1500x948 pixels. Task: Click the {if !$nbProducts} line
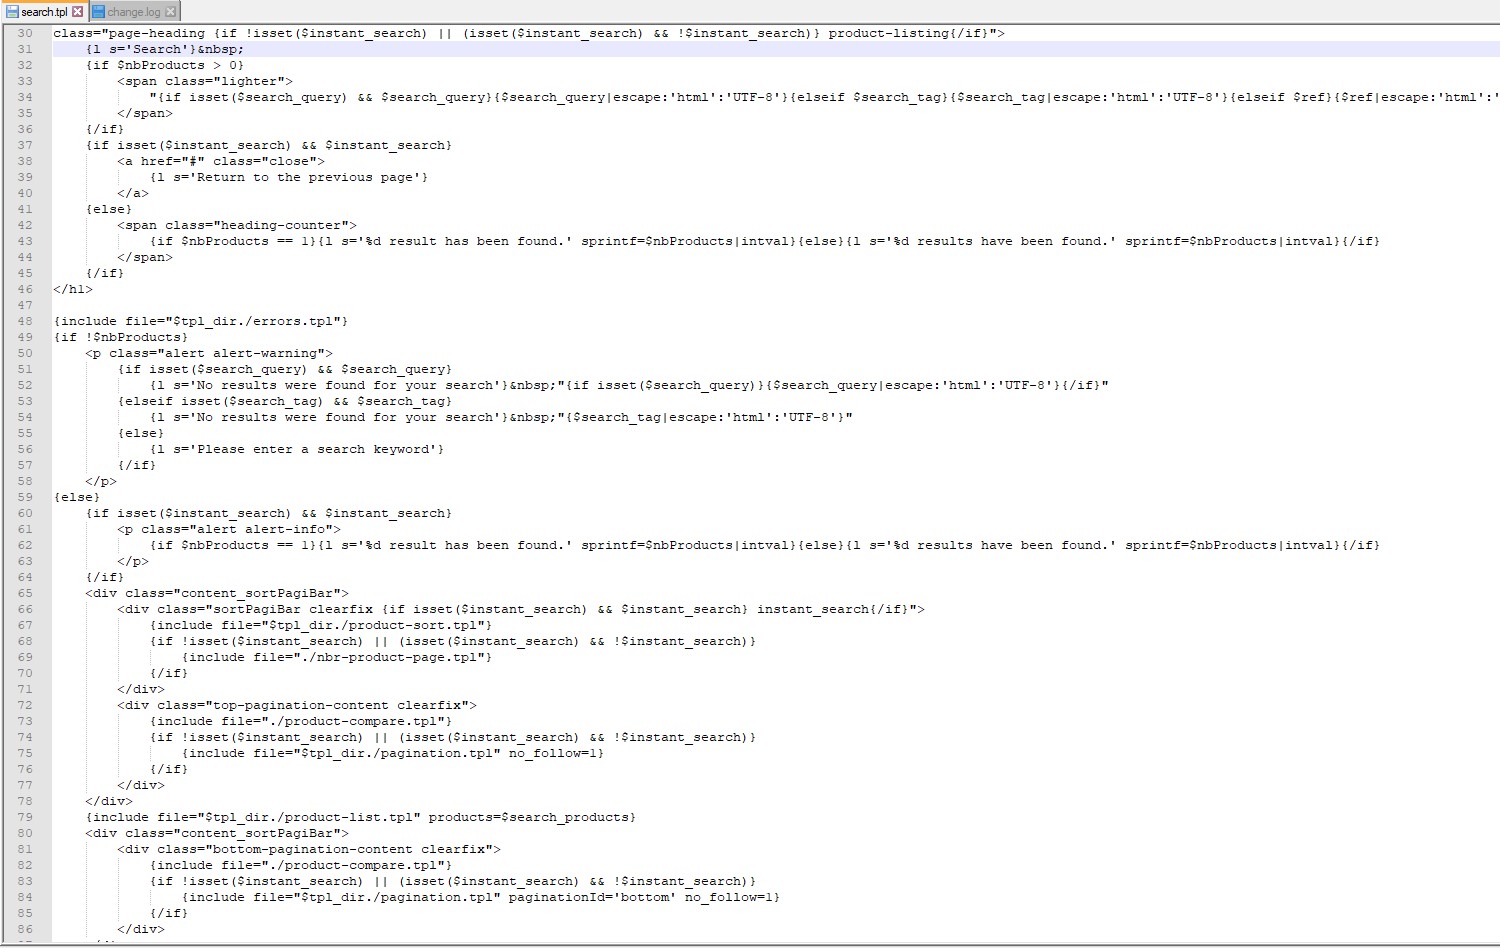(x=121, y=337)
